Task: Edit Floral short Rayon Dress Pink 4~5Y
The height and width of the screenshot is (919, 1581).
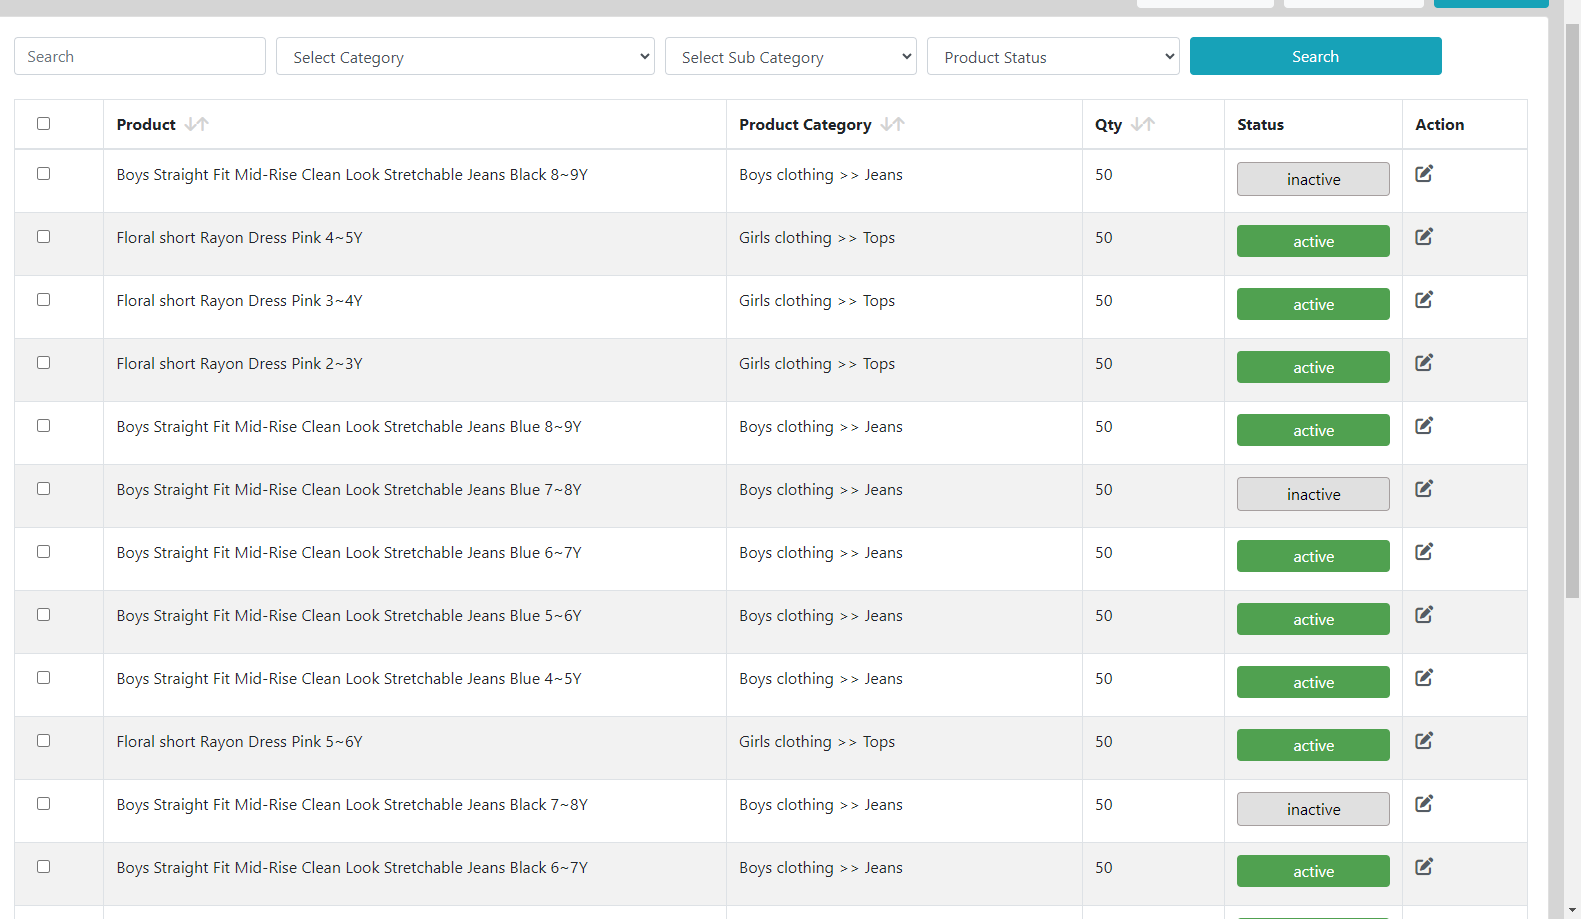Action: [x=1424, y=237]
